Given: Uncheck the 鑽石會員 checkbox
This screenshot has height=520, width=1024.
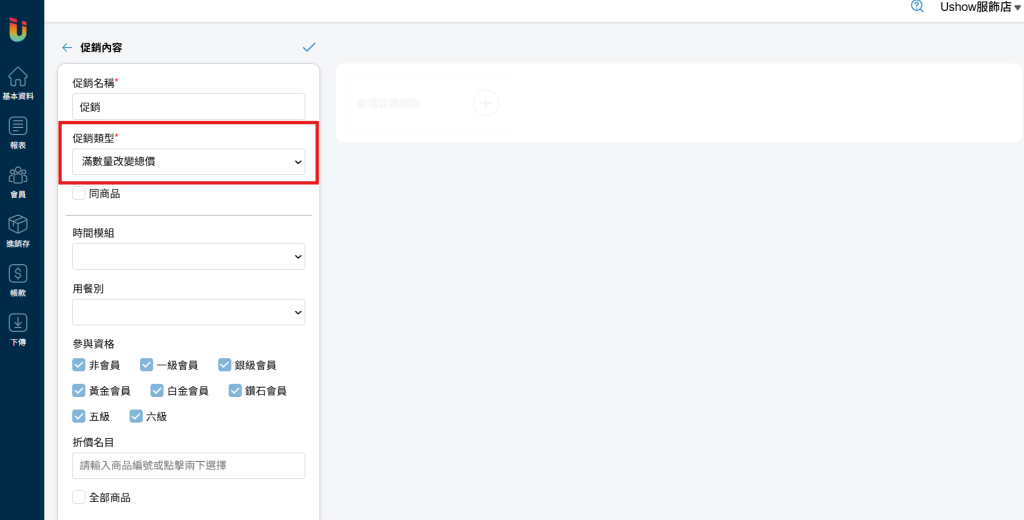Looking at the screenshot, I should pyautogui.click(x=235, y=391).
